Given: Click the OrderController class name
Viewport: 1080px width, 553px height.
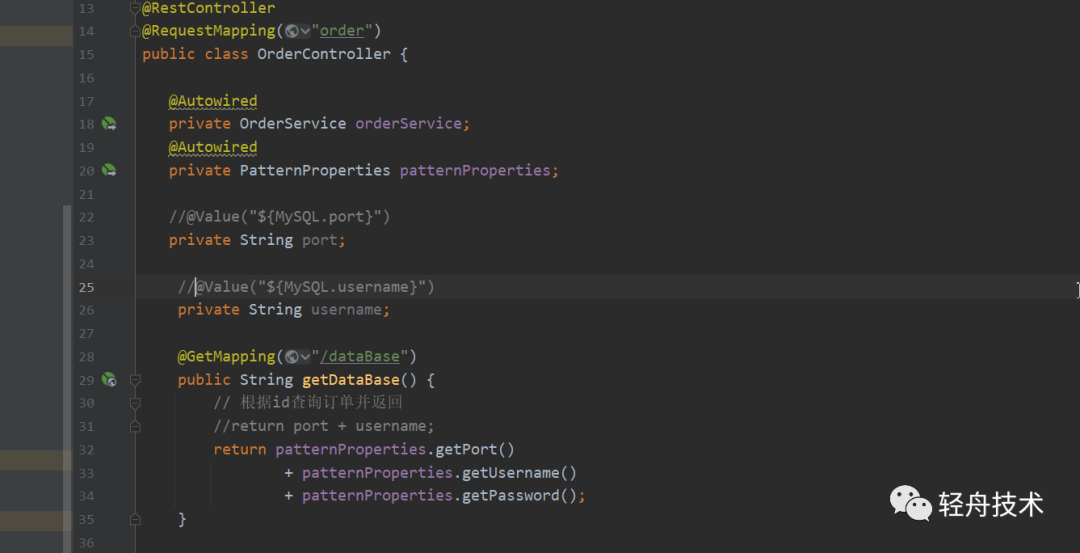Looking at the screenshot, I should pyautogui.click(x=324, y=54).
